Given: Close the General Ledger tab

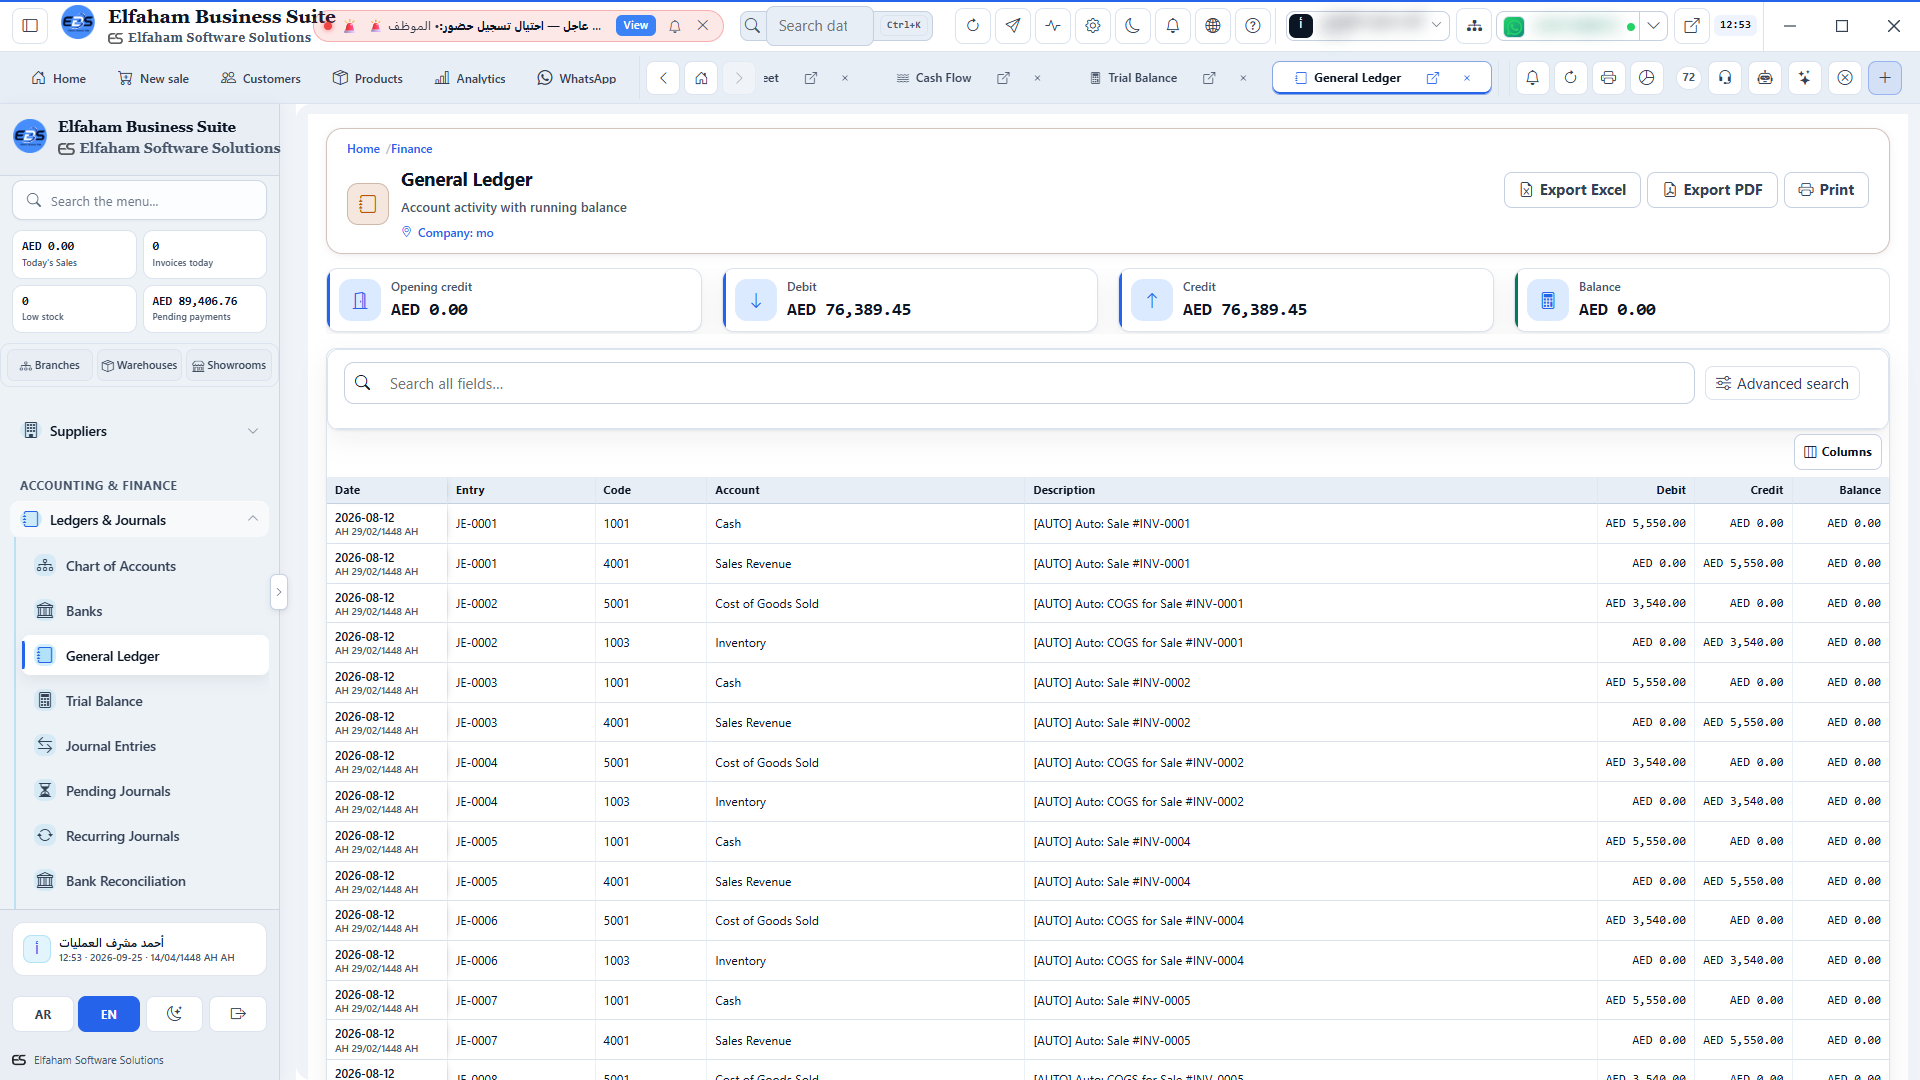Looking at the screenshot, I should tap(1467, 78).
